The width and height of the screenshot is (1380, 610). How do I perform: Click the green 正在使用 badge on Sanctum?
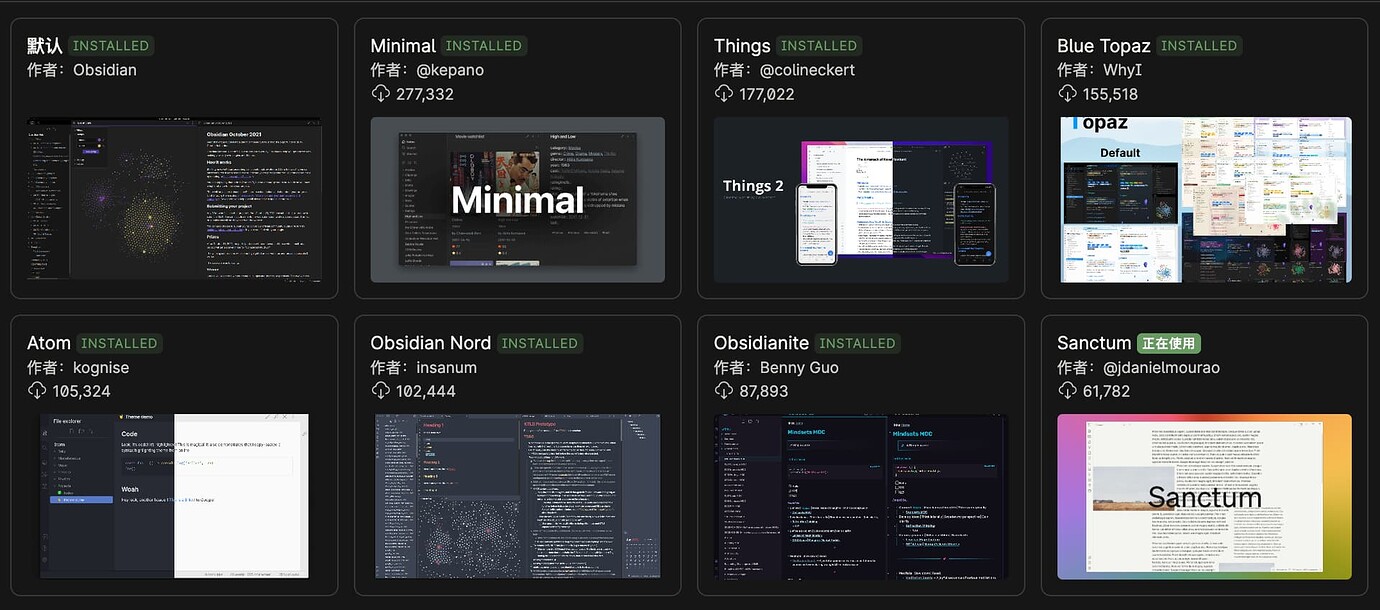coord(1168,343)
